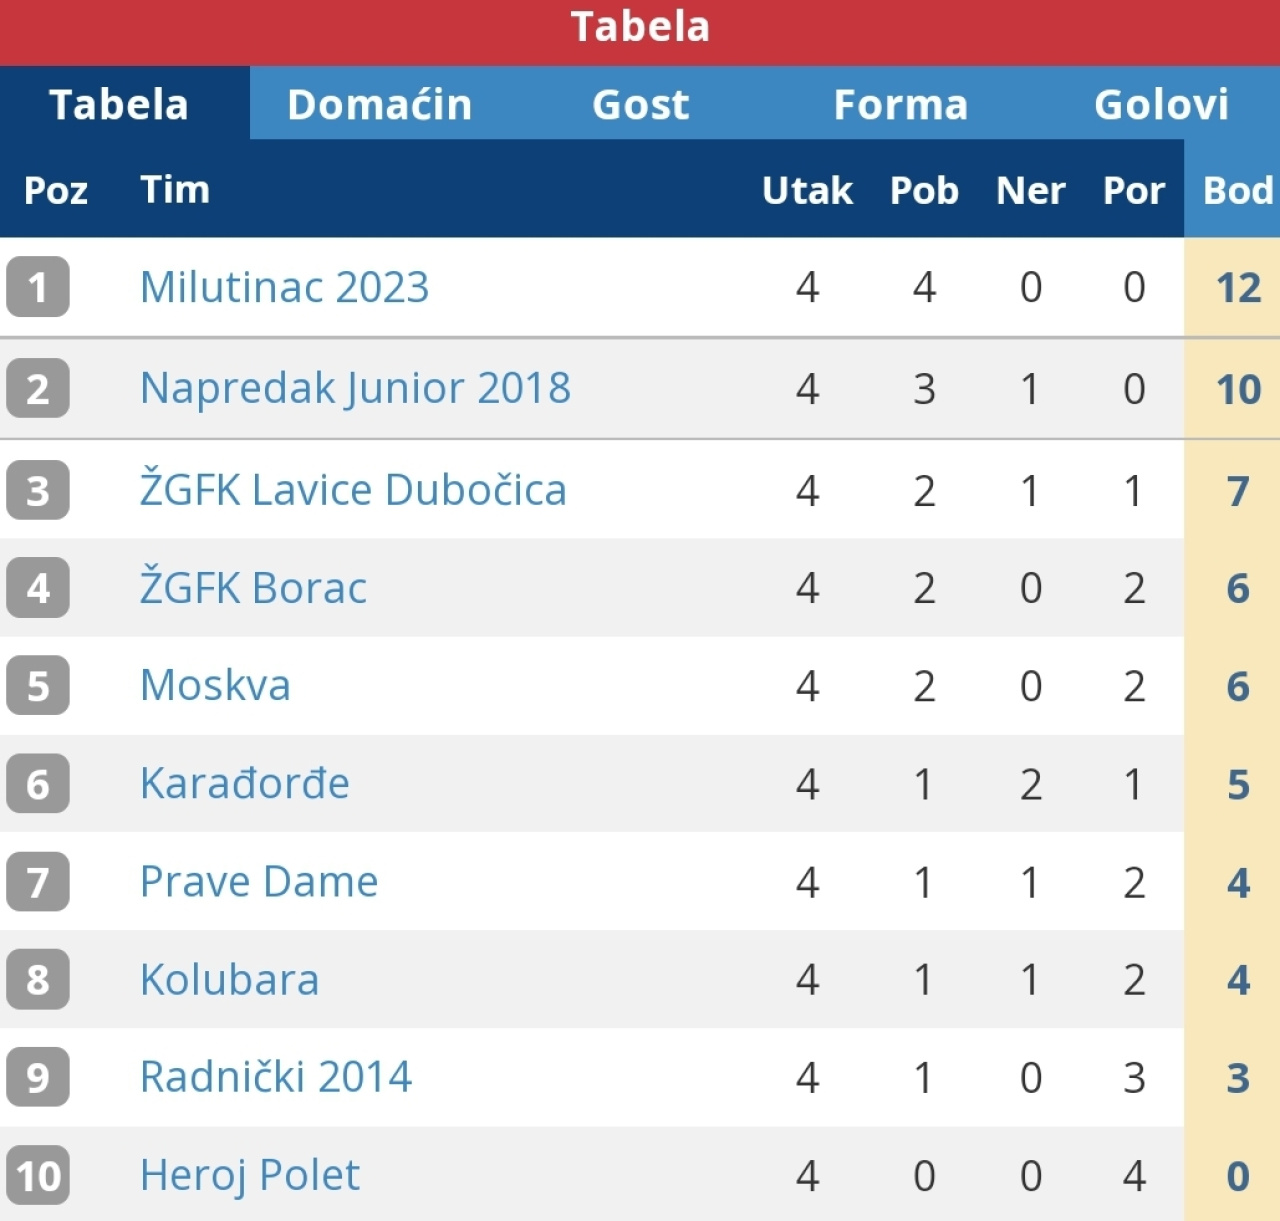1280x1221 pixels.
Task: Select the Kolubara team link
Action: tap(229, 980)
